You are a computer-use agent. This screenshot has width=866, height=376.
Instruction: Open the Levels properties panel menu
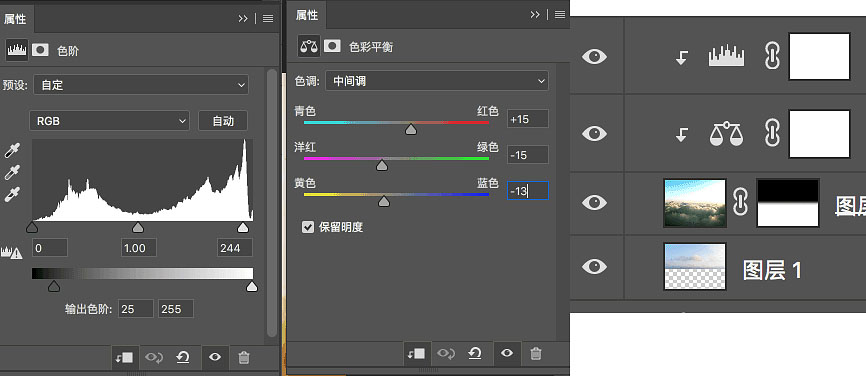pos(268,19)
